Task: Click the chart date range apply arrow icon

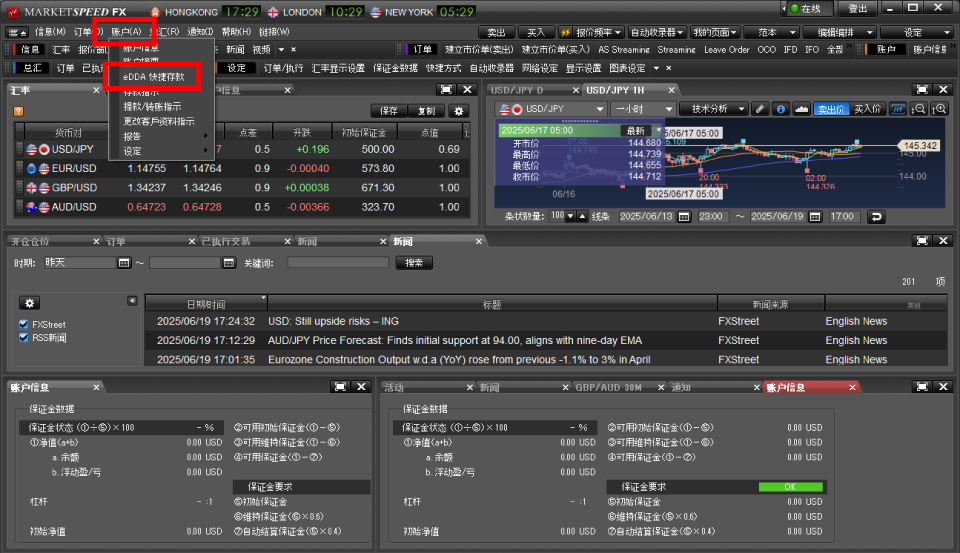Action: coord(876,217)
